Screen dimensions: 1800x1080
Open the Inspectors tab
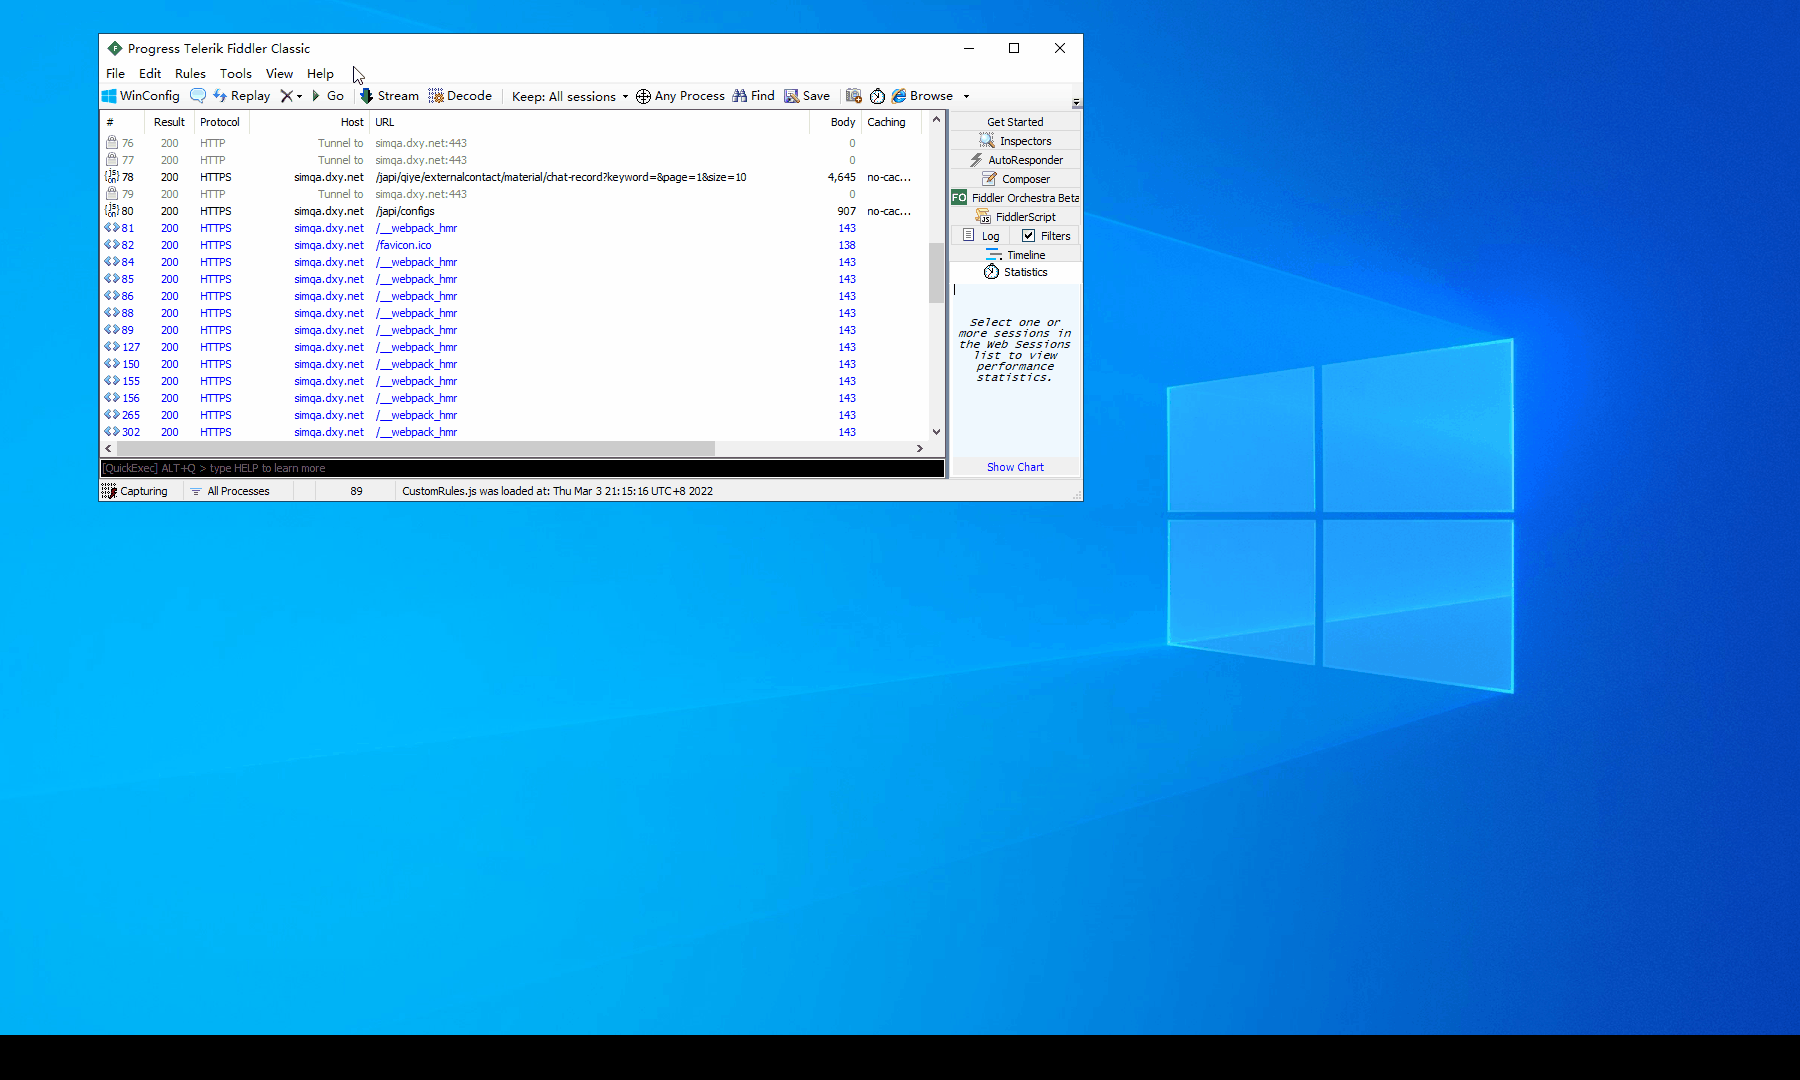[1015, 141]
